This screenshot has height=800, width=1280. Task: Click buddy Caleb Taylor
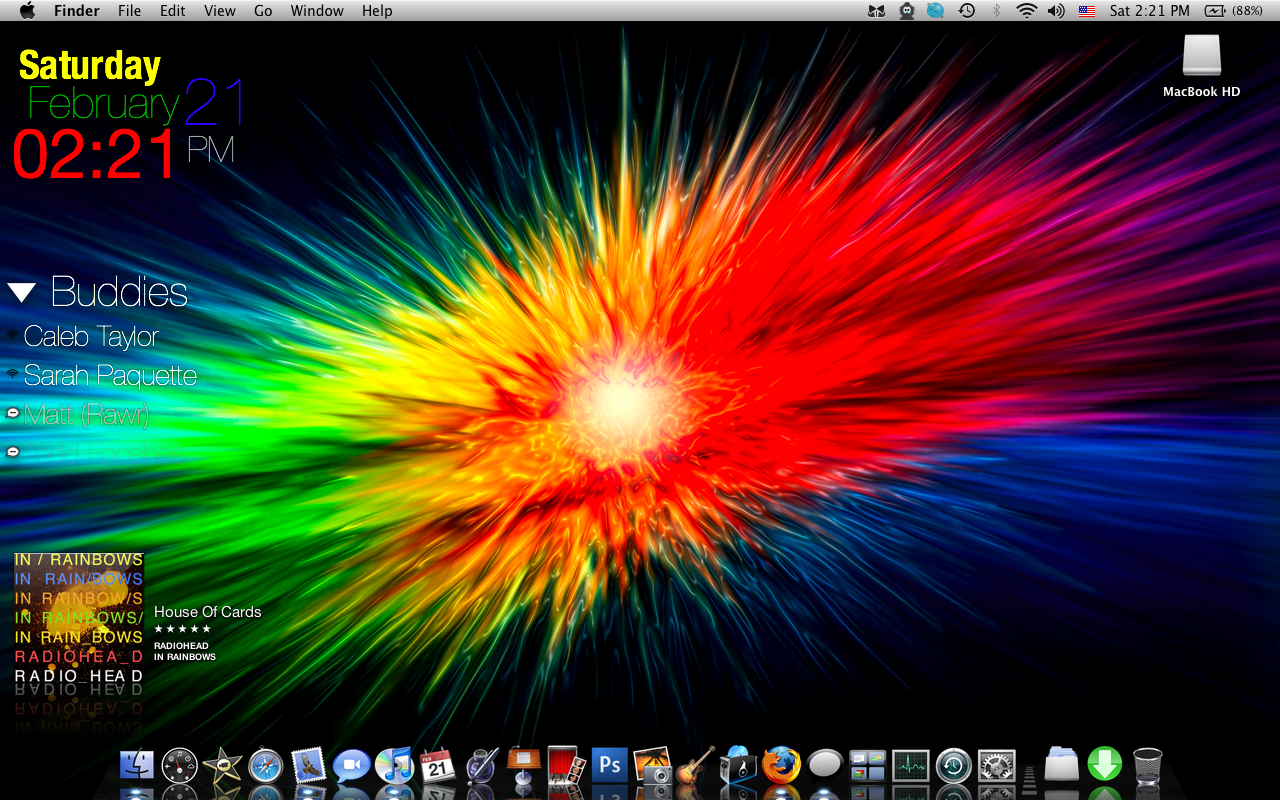point(91,337)
